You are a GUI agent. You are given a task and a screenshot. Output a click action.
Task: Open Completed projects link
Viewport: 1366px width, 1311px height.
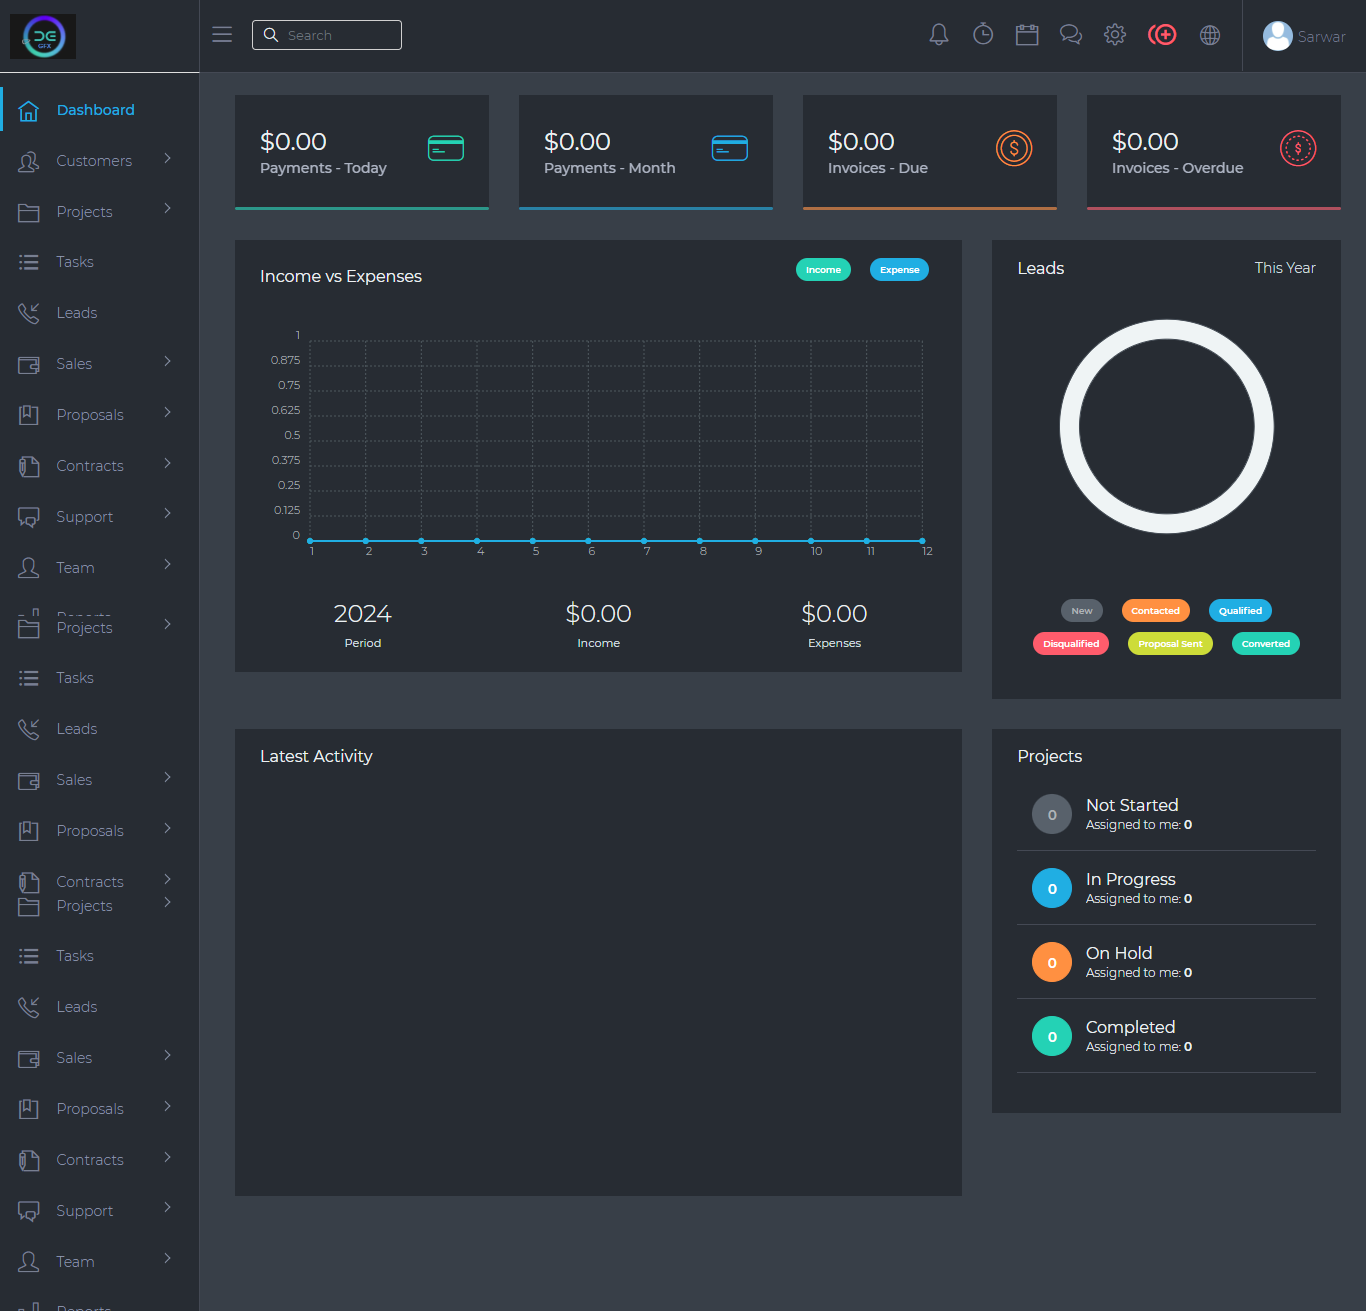pos(1131,1027)
